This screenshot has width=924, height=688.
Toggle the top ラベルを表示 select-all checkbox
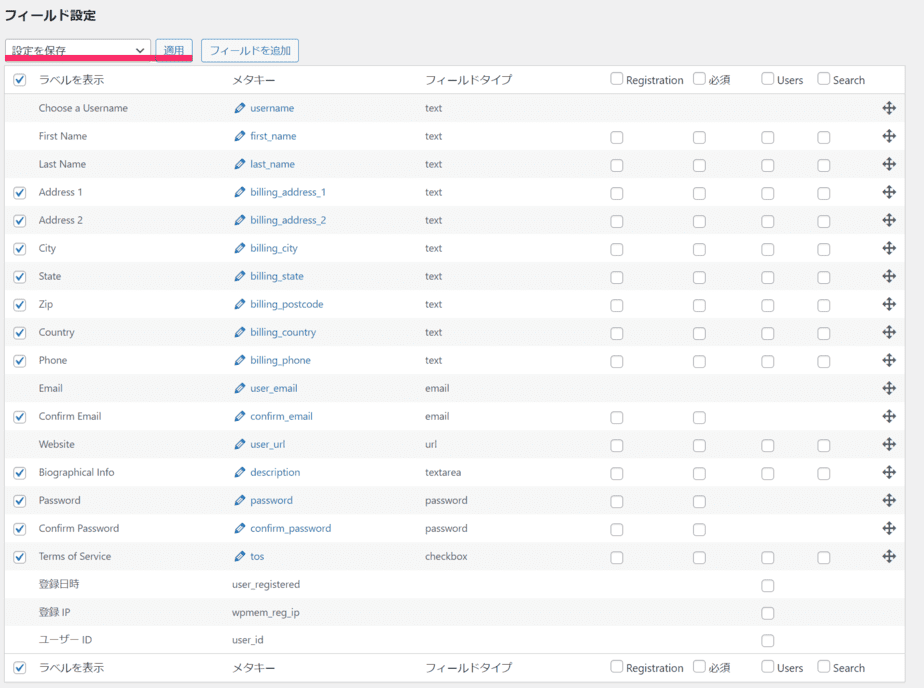tap(20, 80)
